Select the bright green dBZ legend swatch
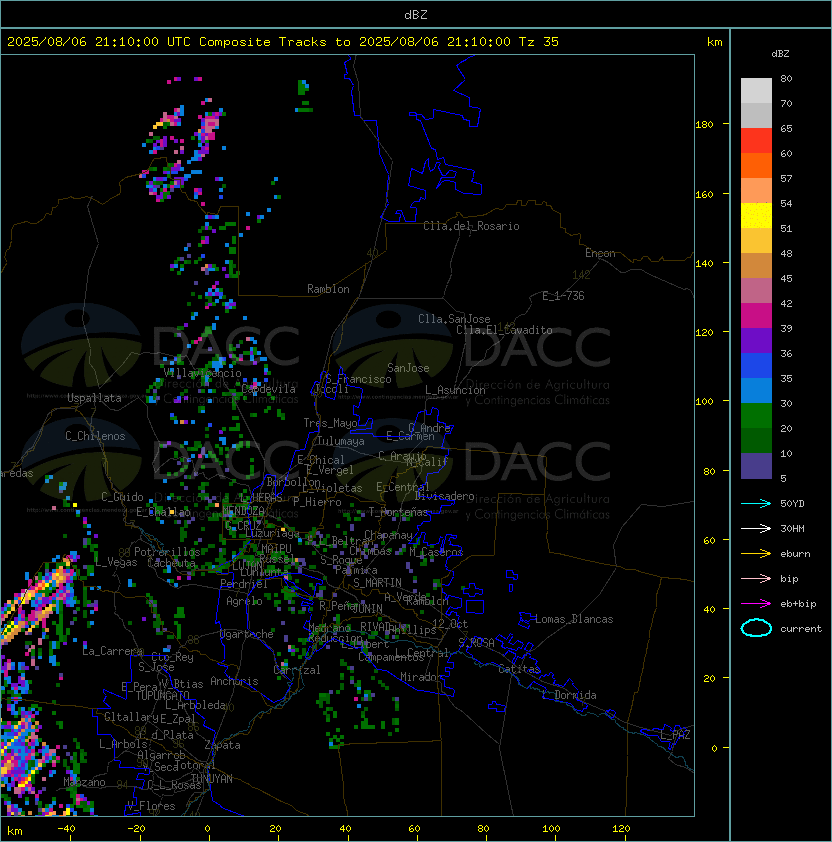 (x=756, y=416)
